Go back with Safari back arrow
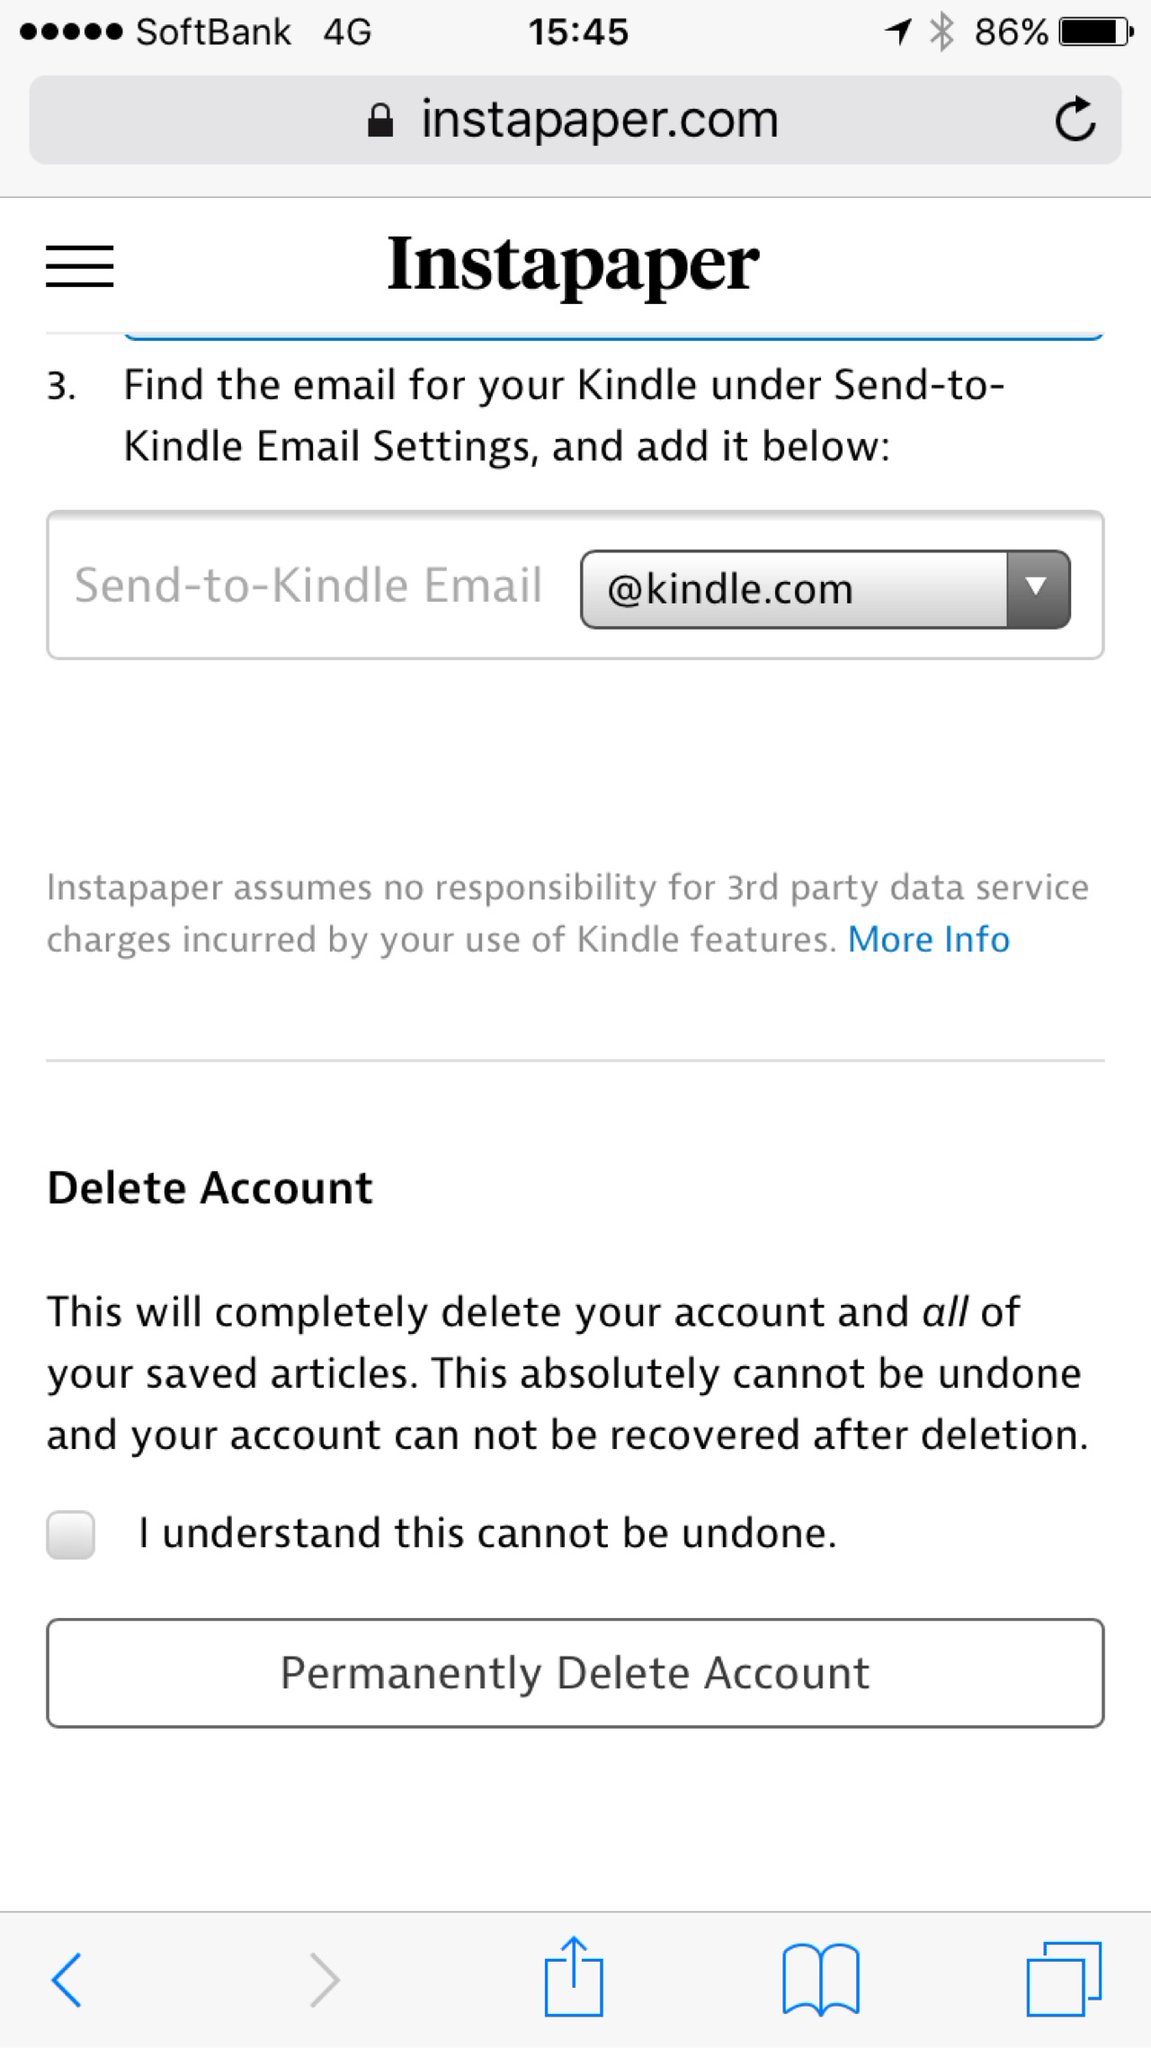Viewport: 1151px width, 2048px height. (66, 1979)
